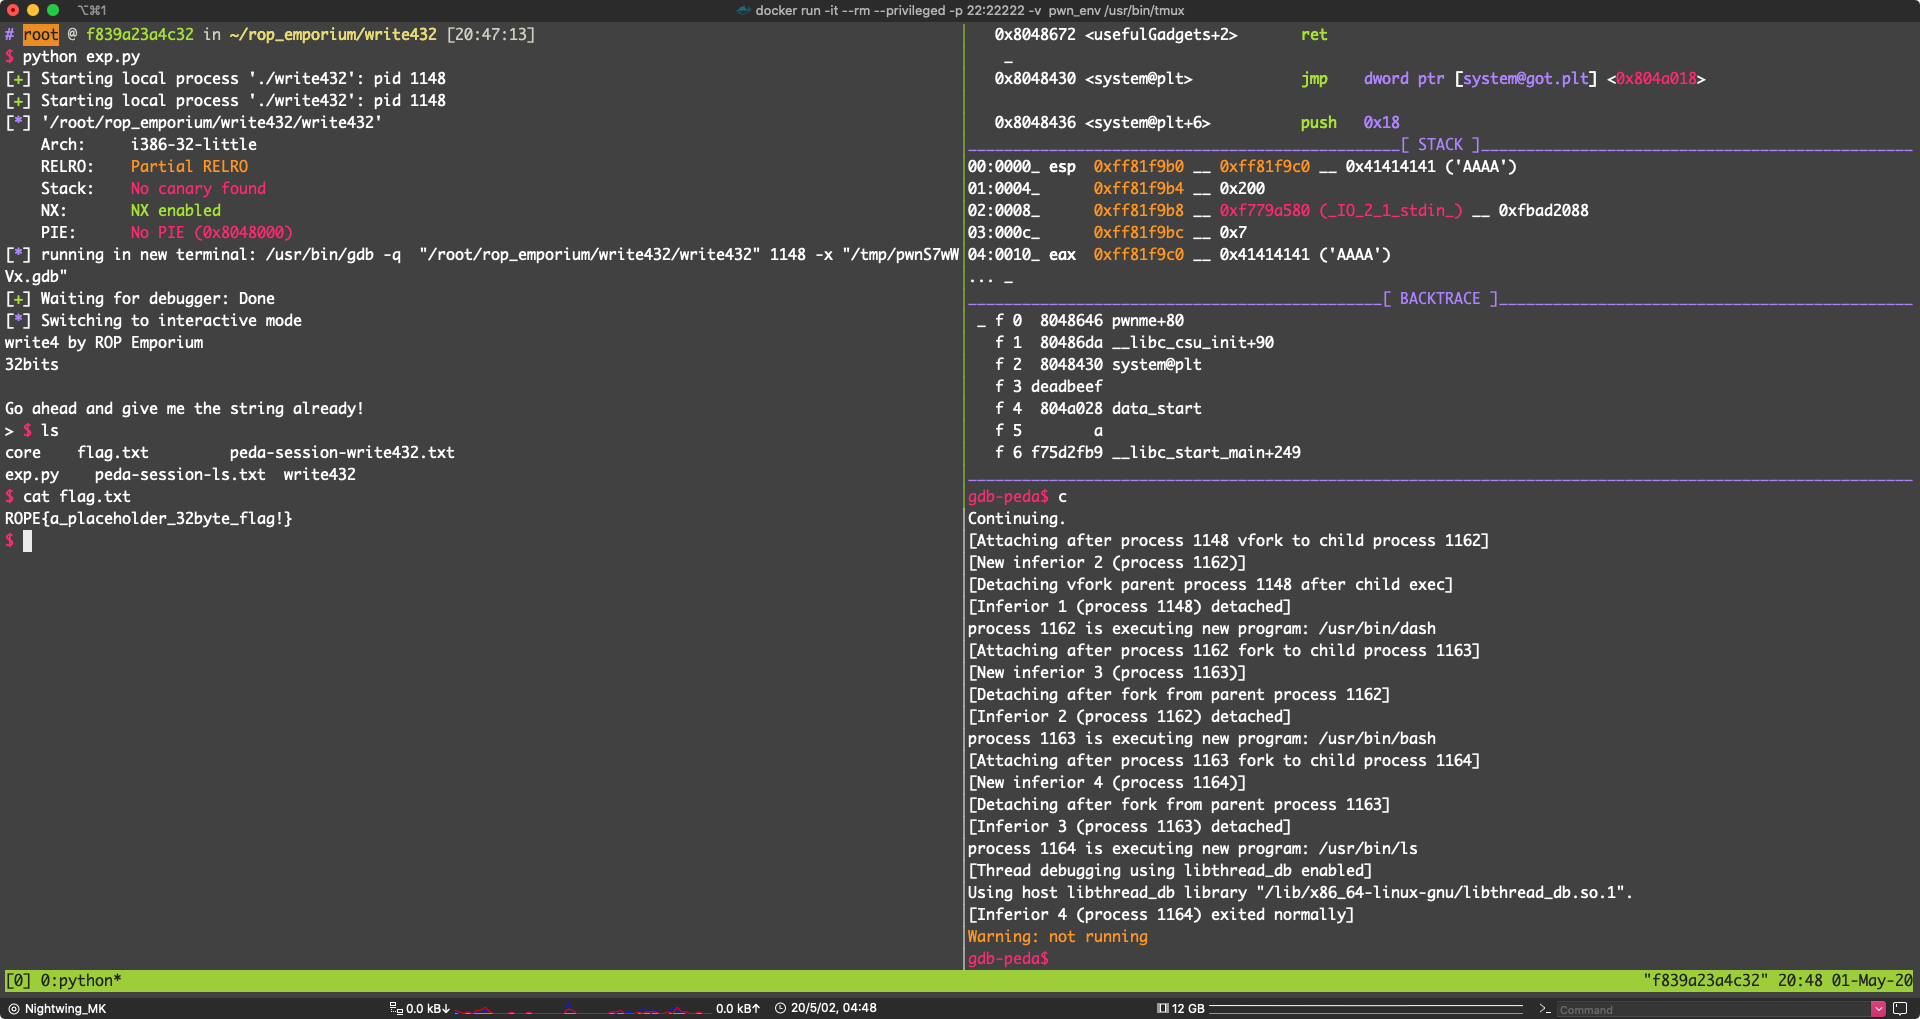
Task: Click hostname f839a23a4c32 in shell prompt
Action: (140, 35)
